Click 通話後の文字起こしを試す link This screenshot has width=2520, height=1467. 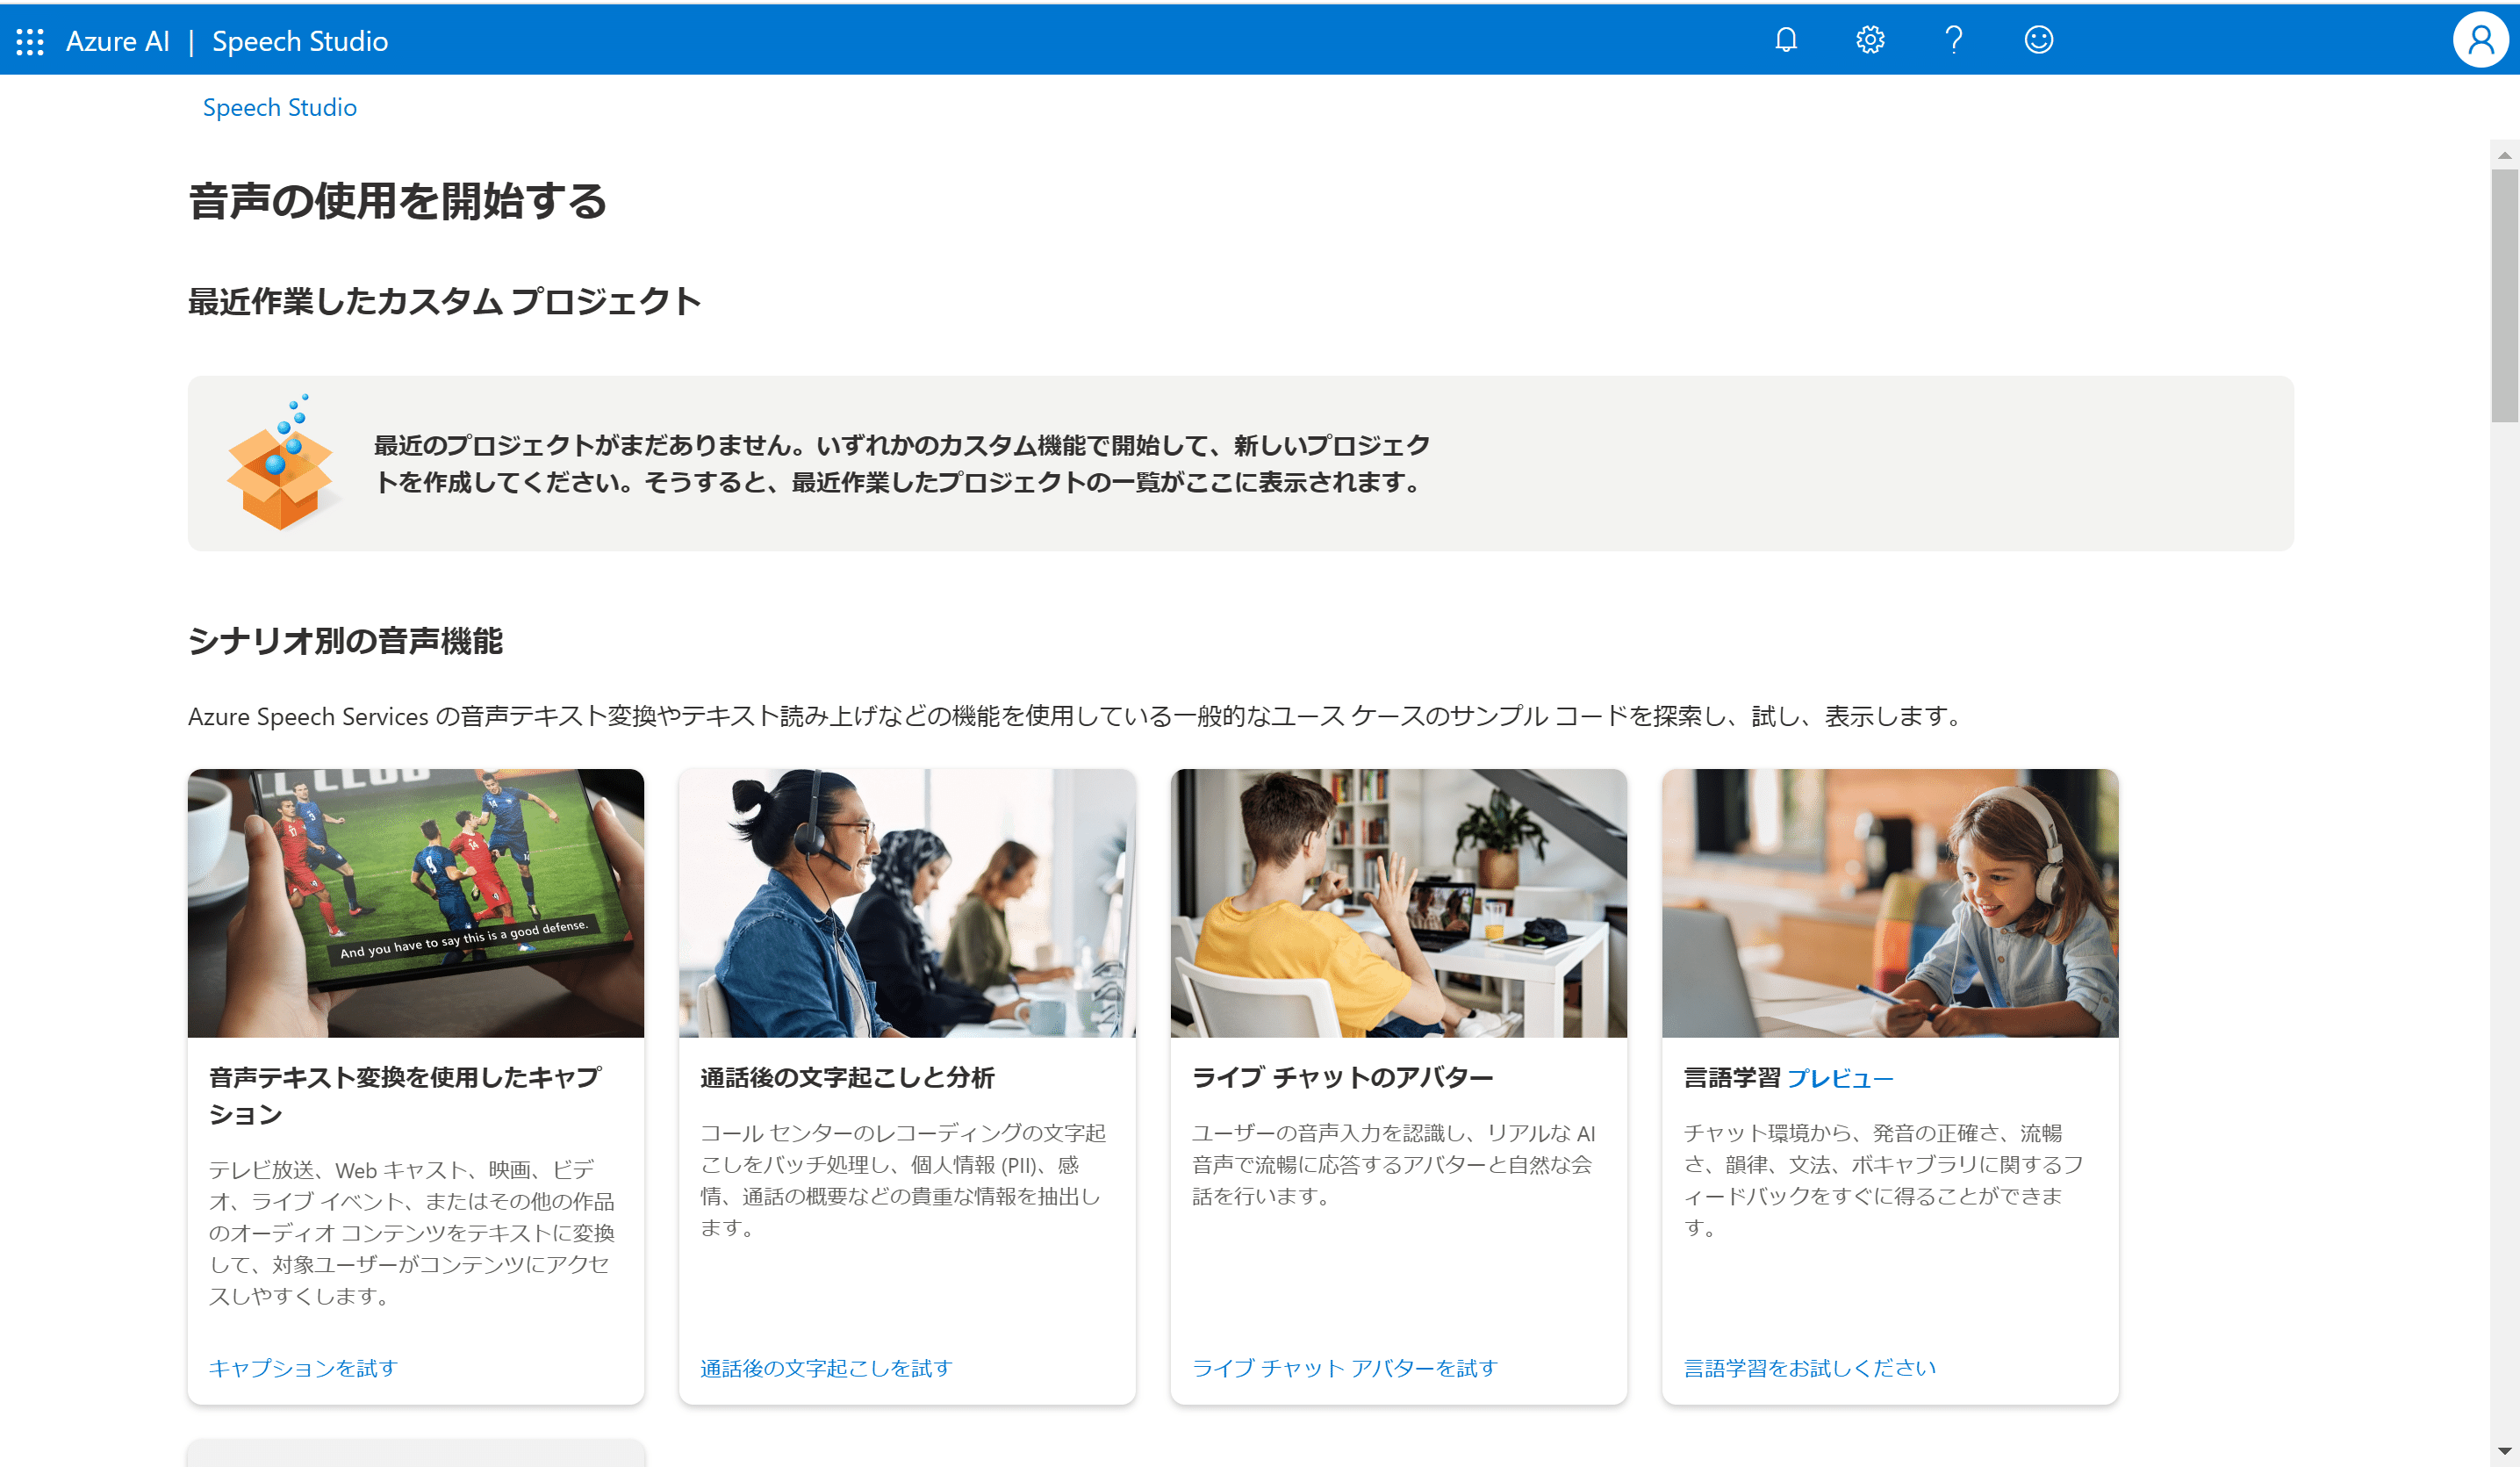(826, 1367)
